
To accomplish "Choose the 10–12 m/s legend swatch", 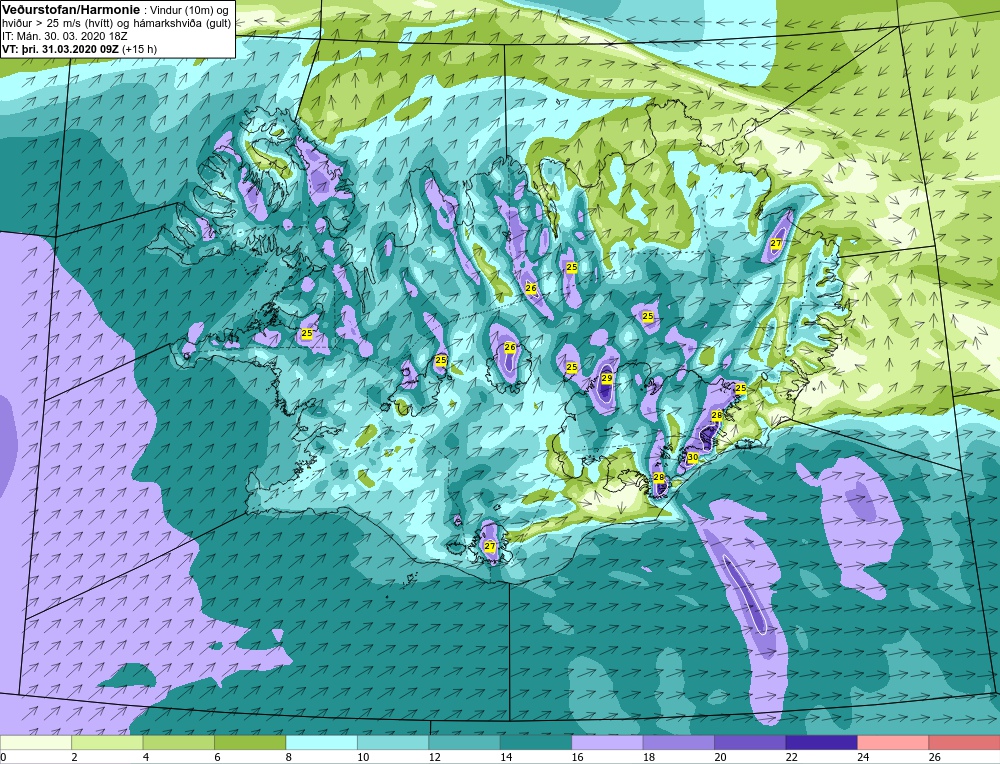I will (x=393, y=742).
